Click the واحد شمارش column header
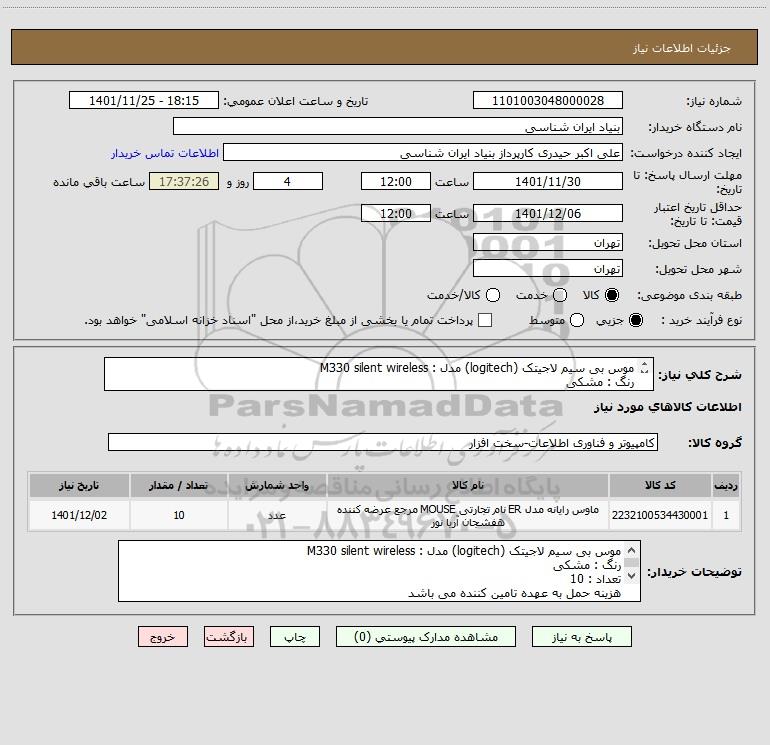 [x=277, y=485]
